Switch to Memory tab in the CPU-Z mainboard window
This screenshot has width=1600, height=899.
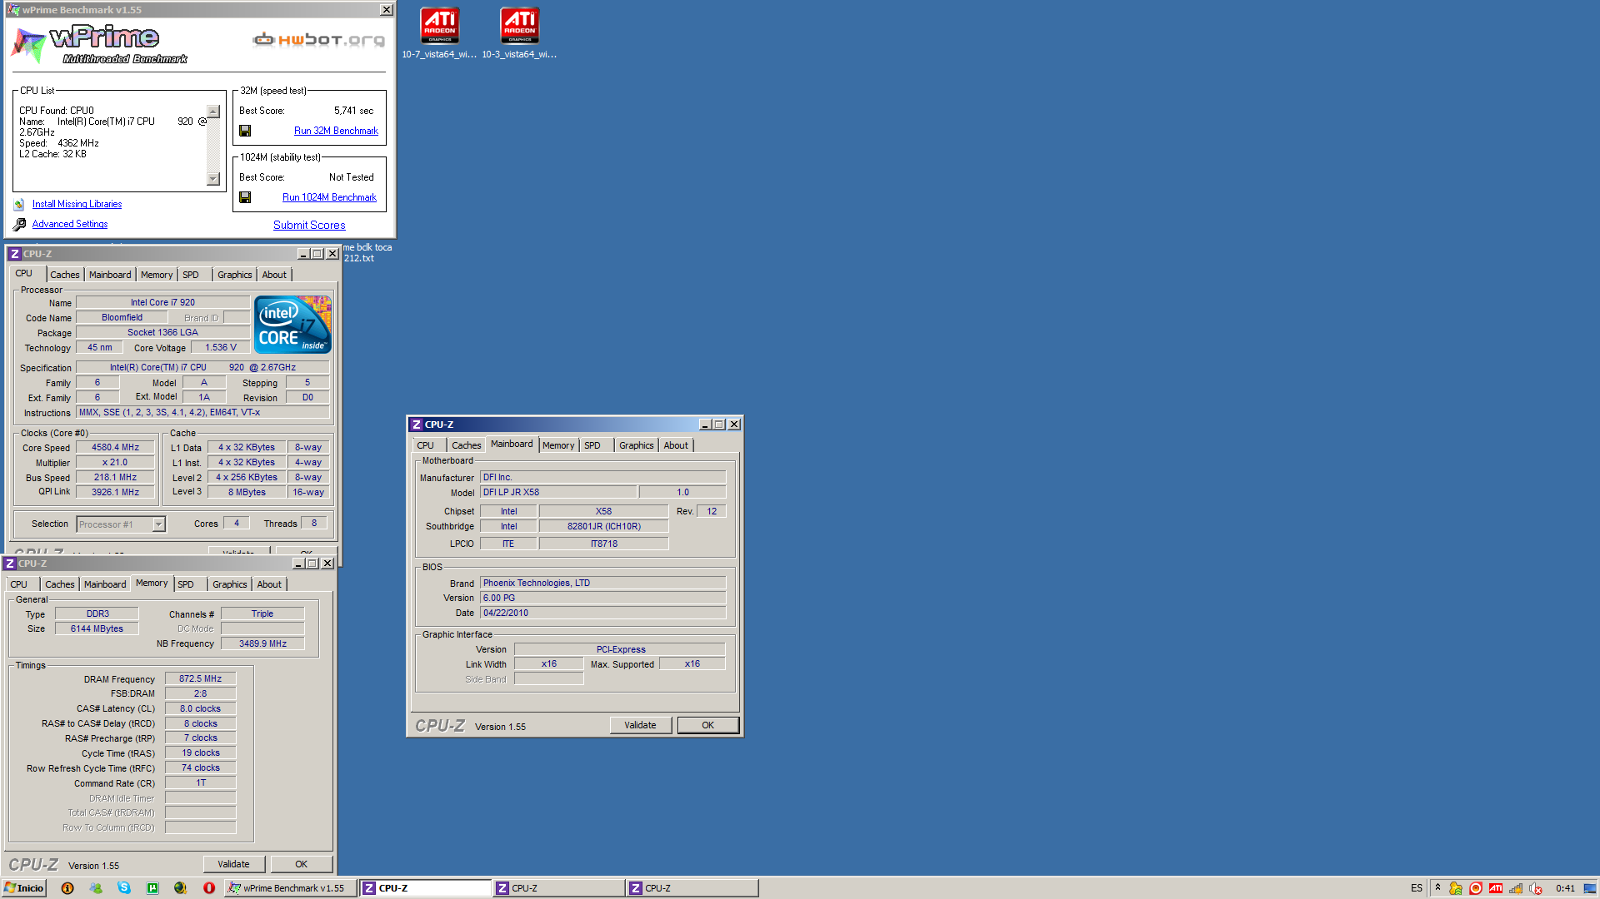[x=558, y=446]
